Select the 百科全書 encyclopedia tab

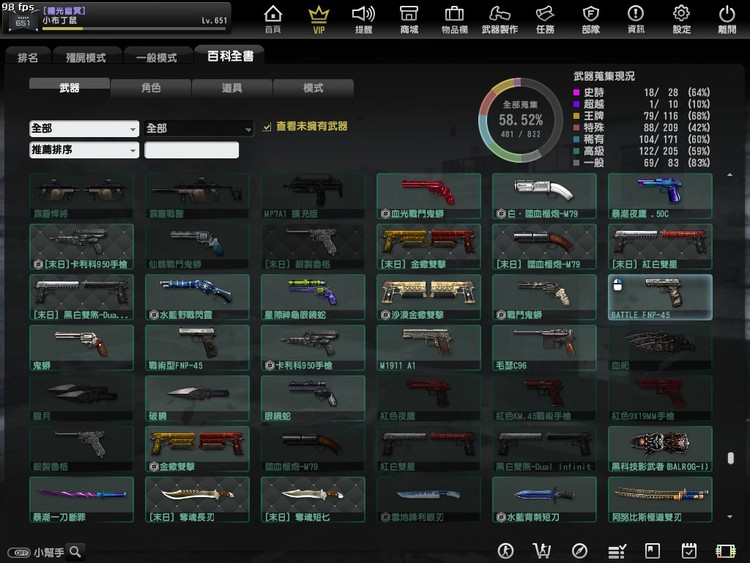tap(230, 55)
